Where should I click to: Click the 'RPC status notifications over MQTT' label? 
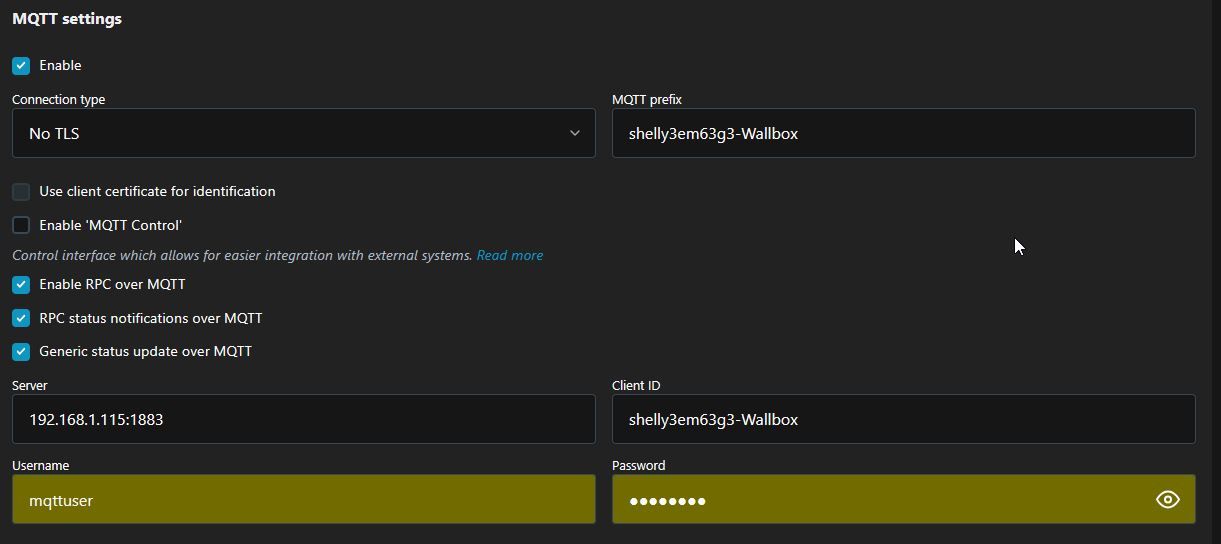(150, 319)
